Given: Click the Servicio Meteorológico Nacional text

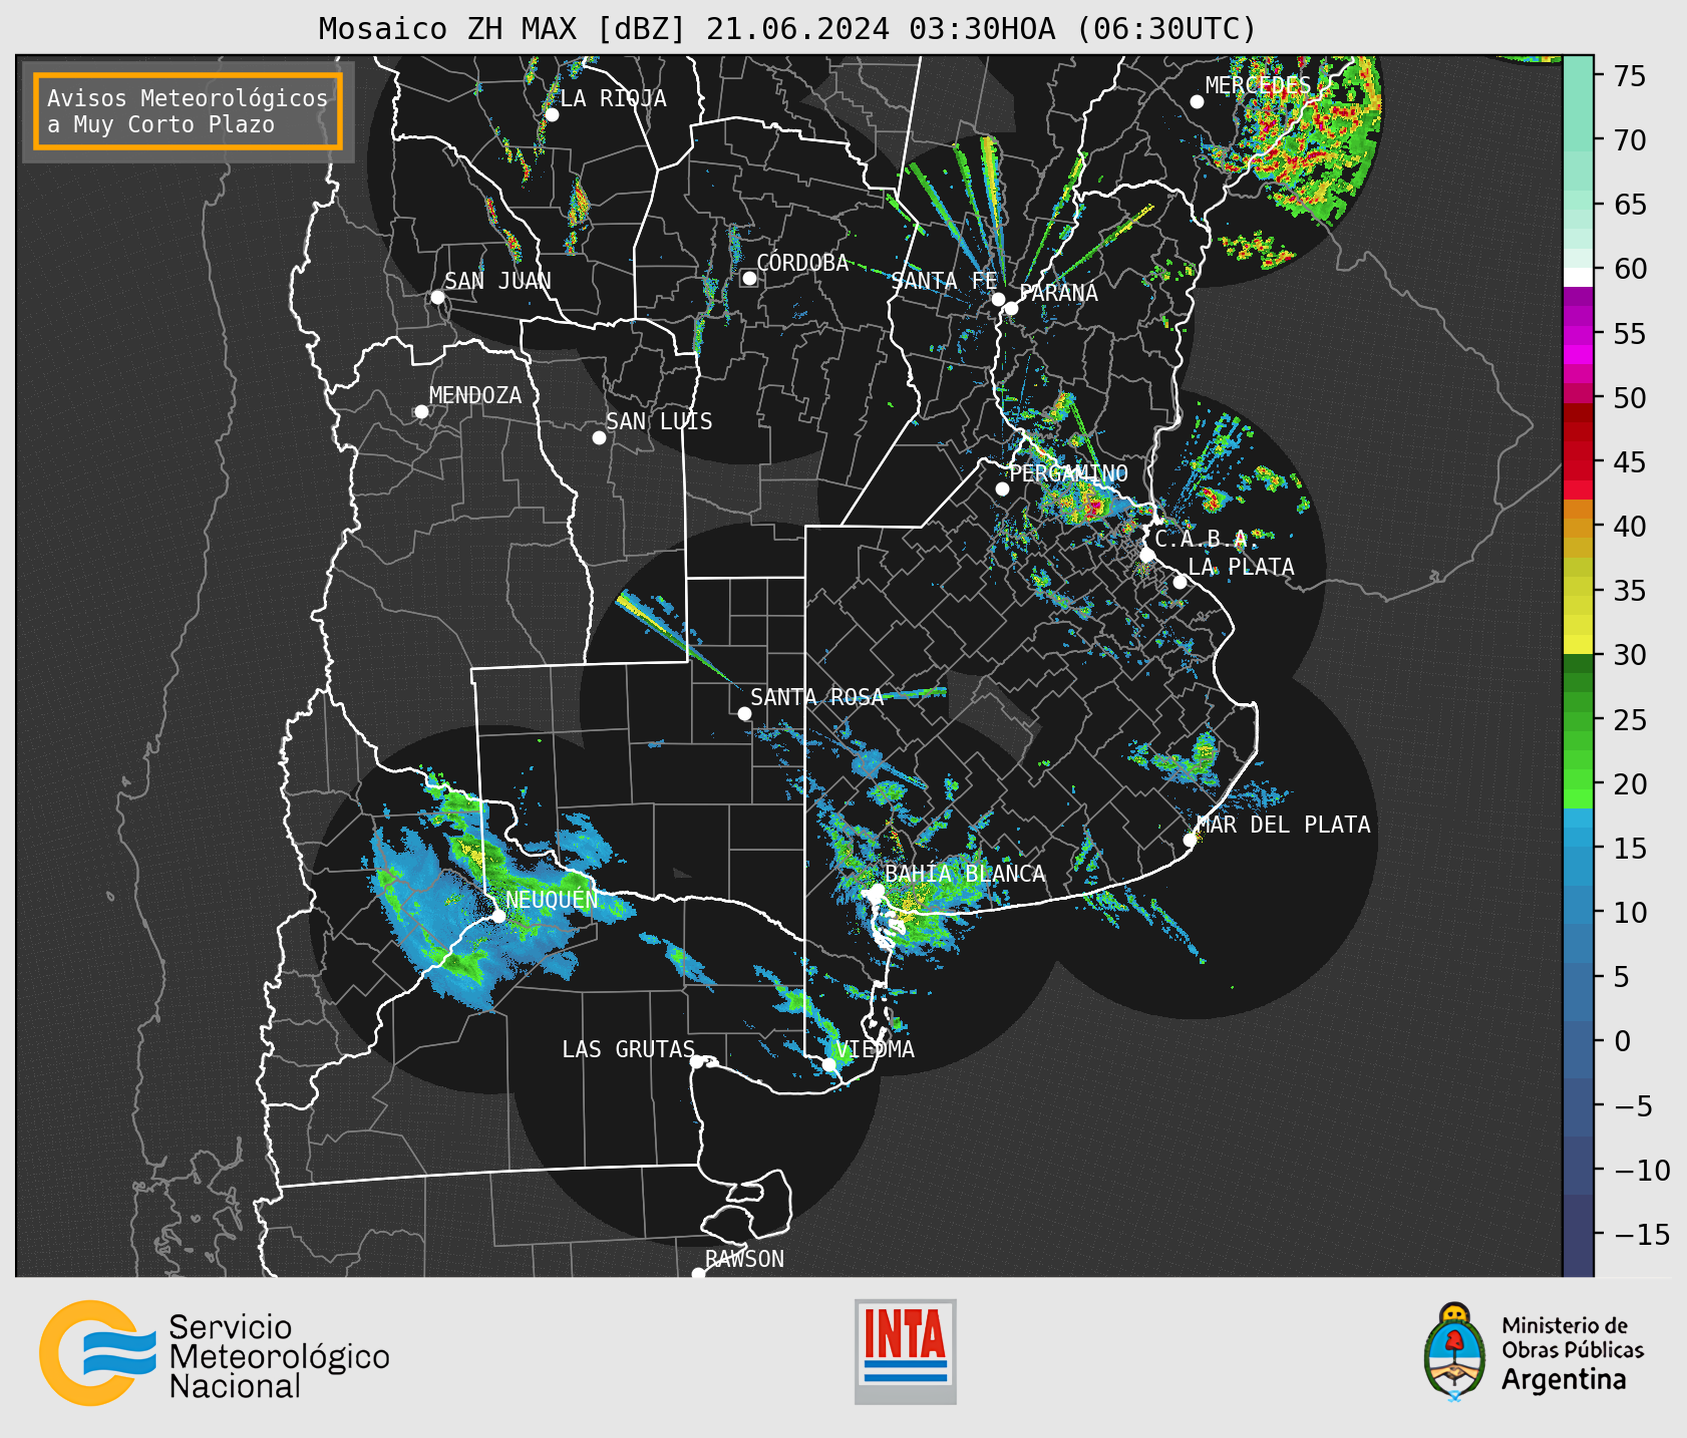Looking at the screenshot, I should [x=279, y=1356].
